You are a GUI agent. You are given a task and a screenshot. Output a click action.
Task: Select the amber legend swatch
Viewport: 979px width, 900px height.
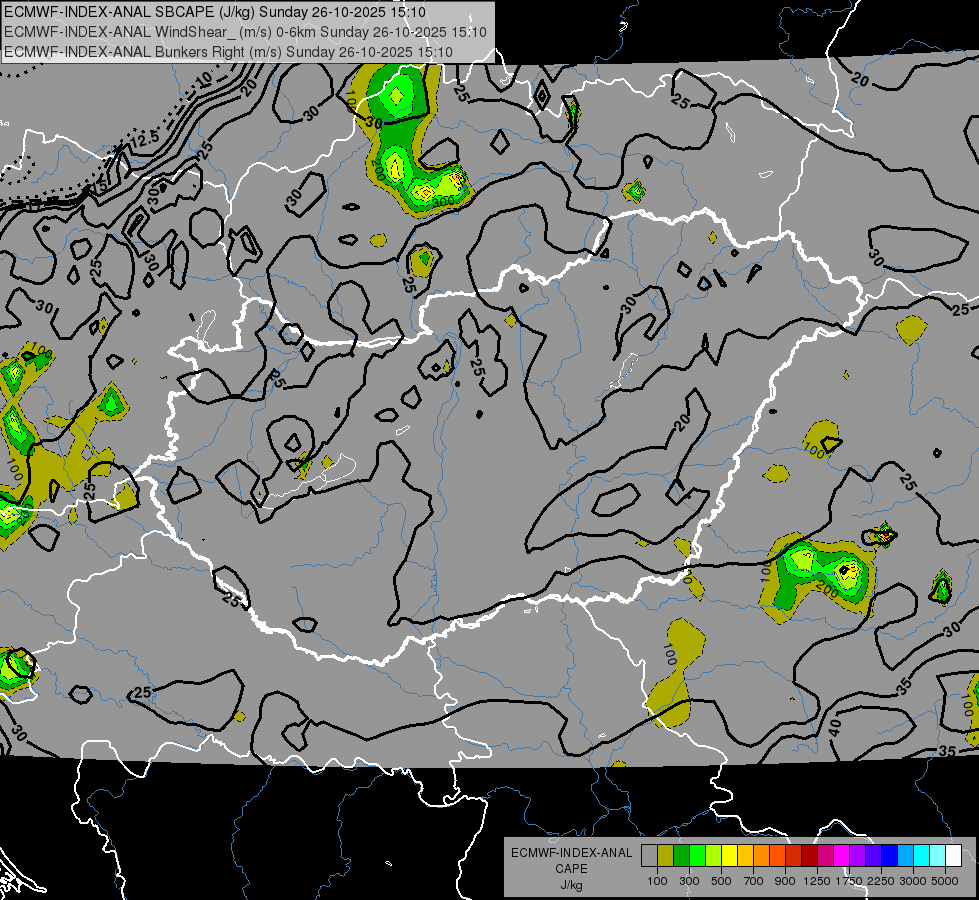tap(745, 855)
